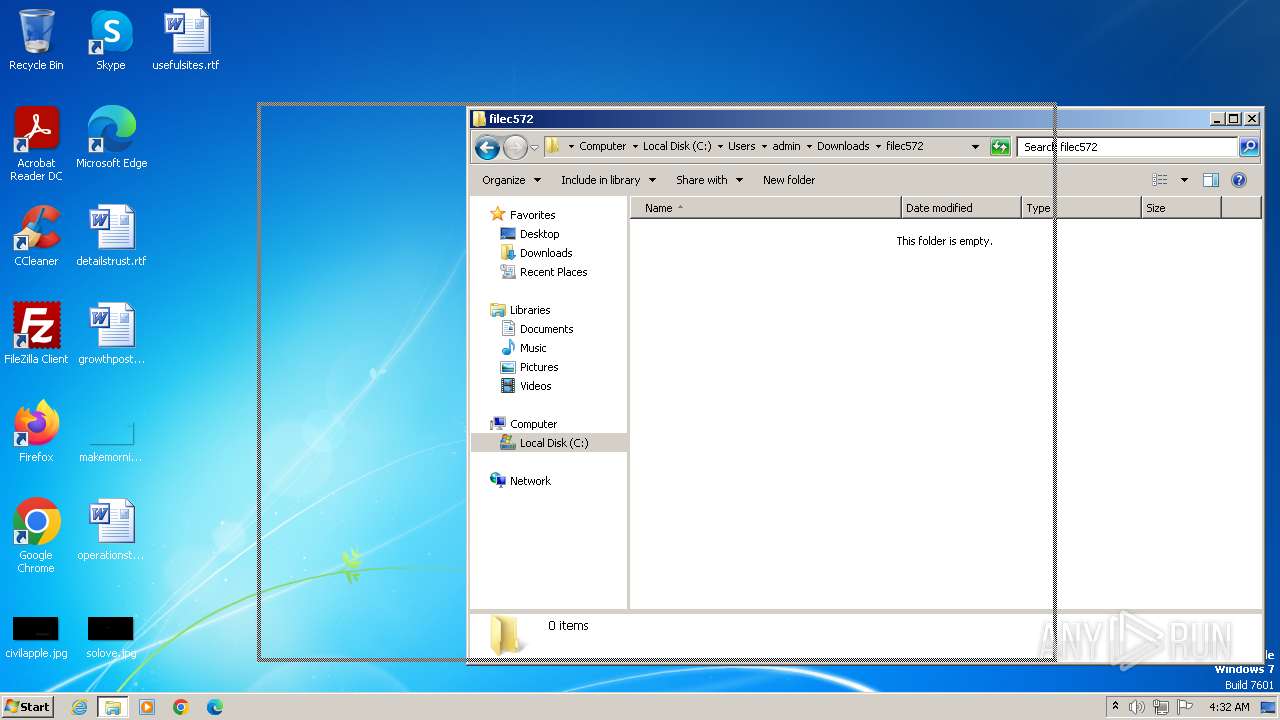
Task: Click the Microsoft Edge desktop shortcut
Action: pos(111,138)
